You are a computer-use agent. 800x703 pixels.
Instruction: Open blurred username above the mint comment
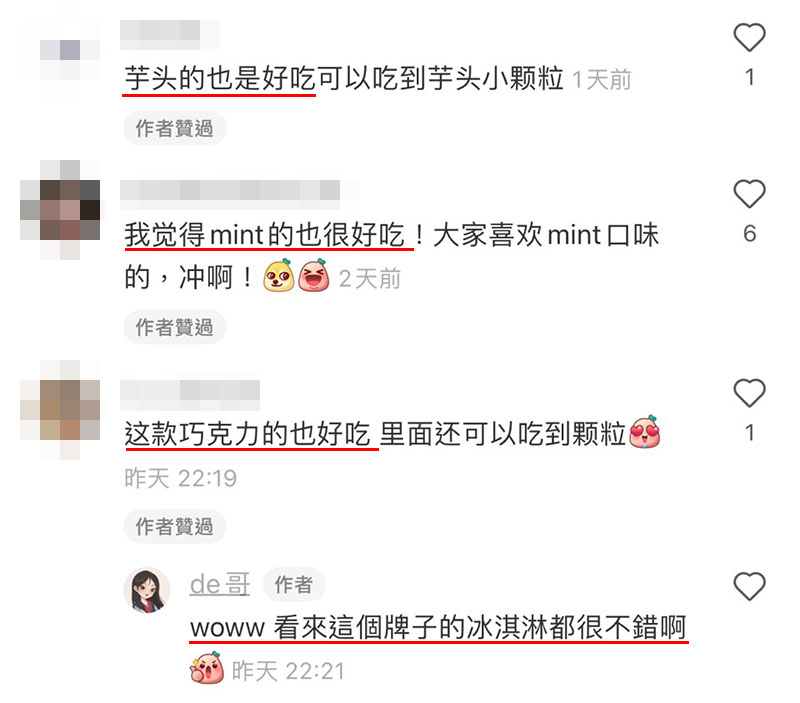point(230,194)
